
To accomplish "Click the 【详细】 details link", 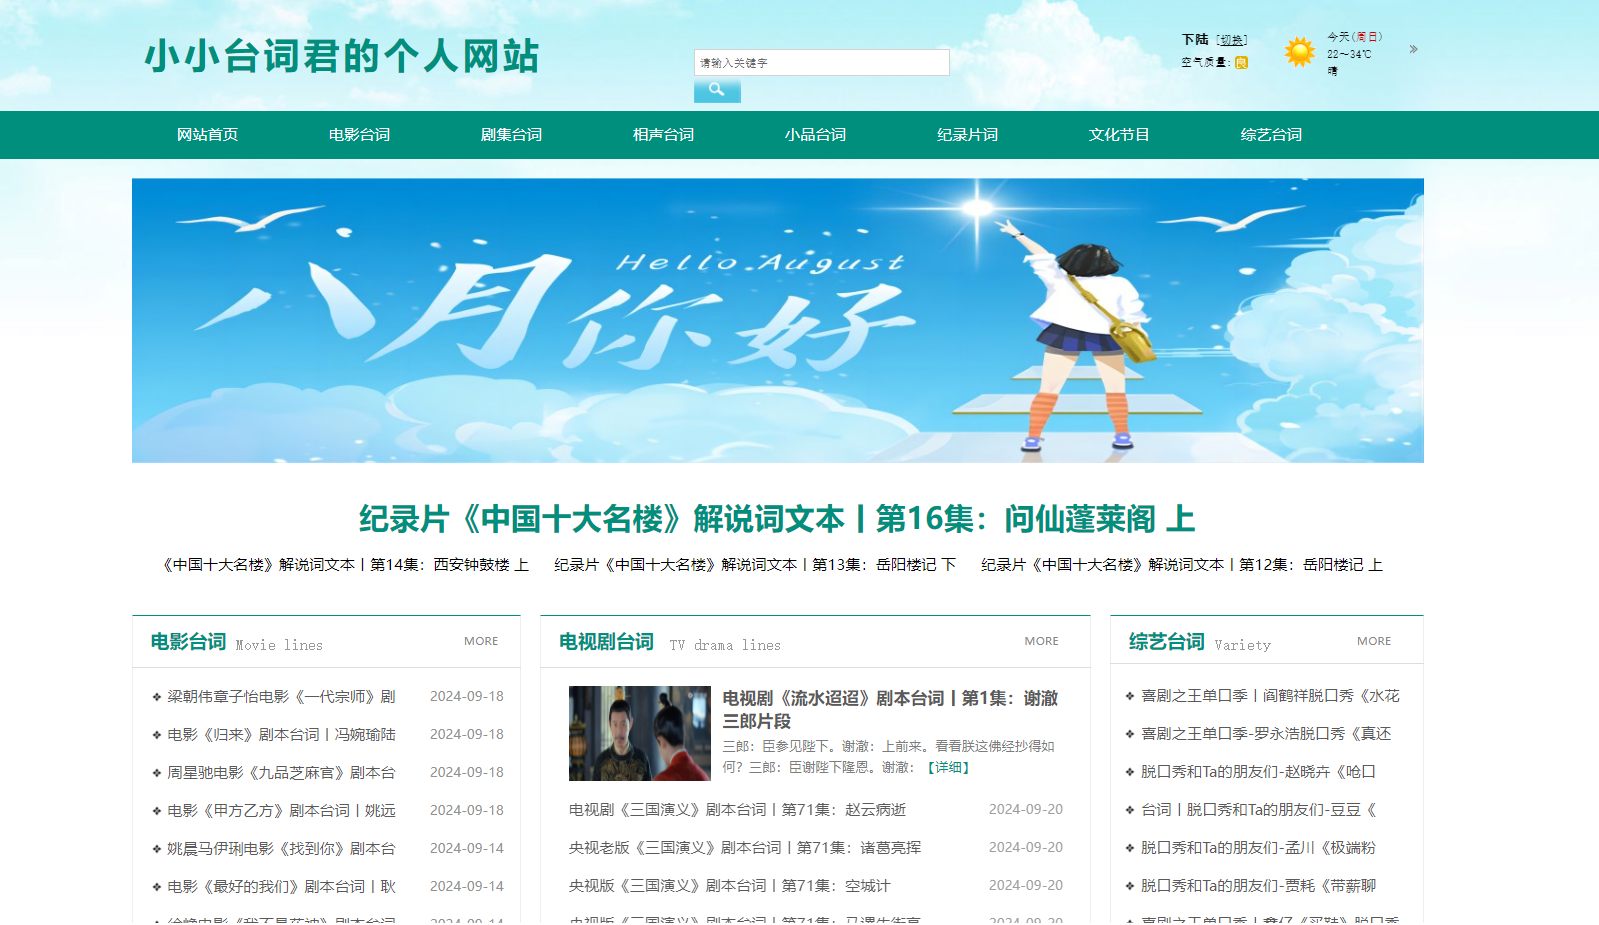I will [x=948, y=767].
